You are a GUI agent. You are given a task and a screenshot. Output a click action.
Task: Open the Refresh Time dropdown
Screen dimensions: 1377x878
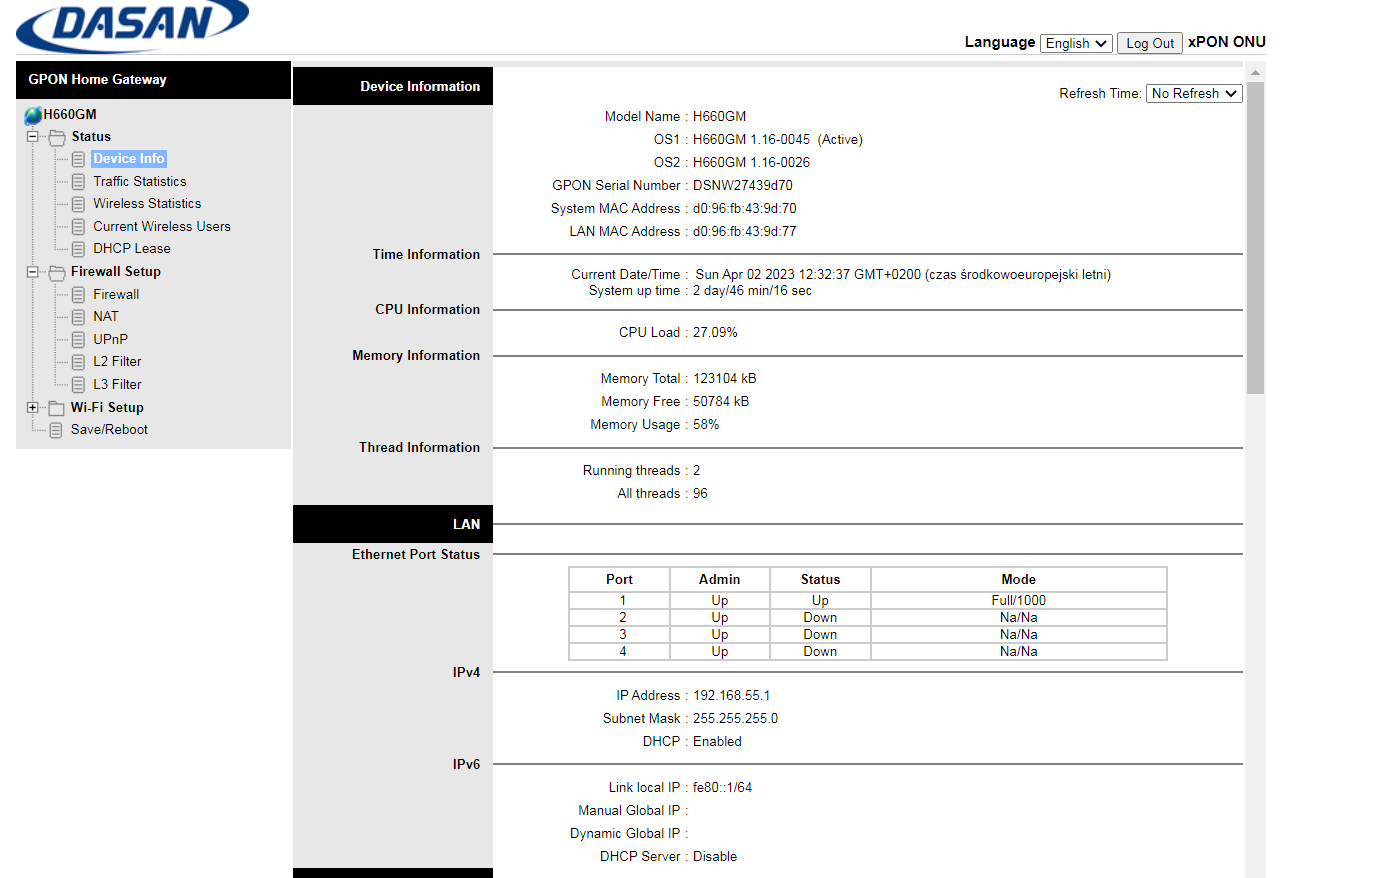pyautogui.click(x=1194, y=93)
